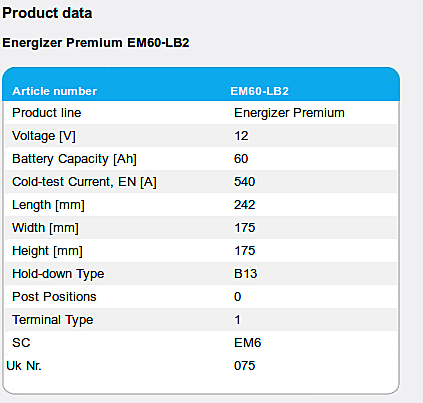Select the Energizer Premium EM60-LB2 title

96,43
